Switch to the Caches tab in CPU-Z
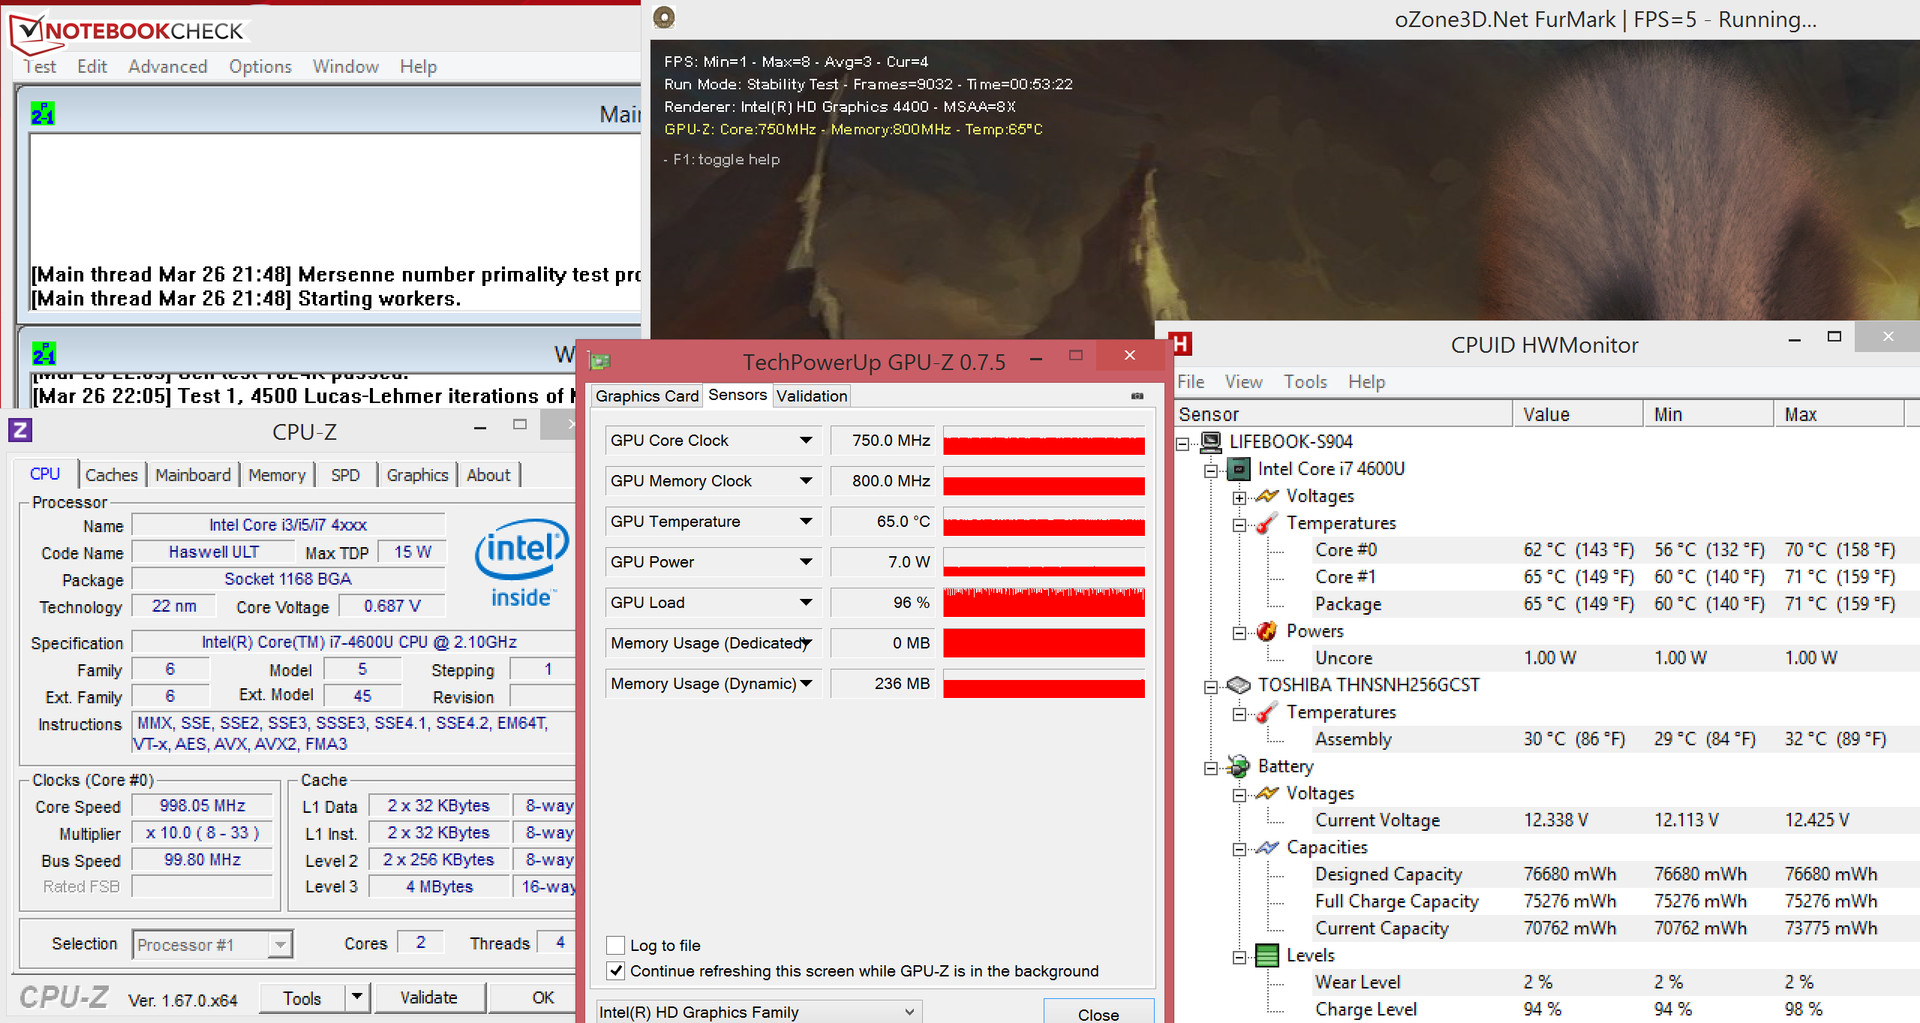1920x1023 pixels. coord(111,475)
